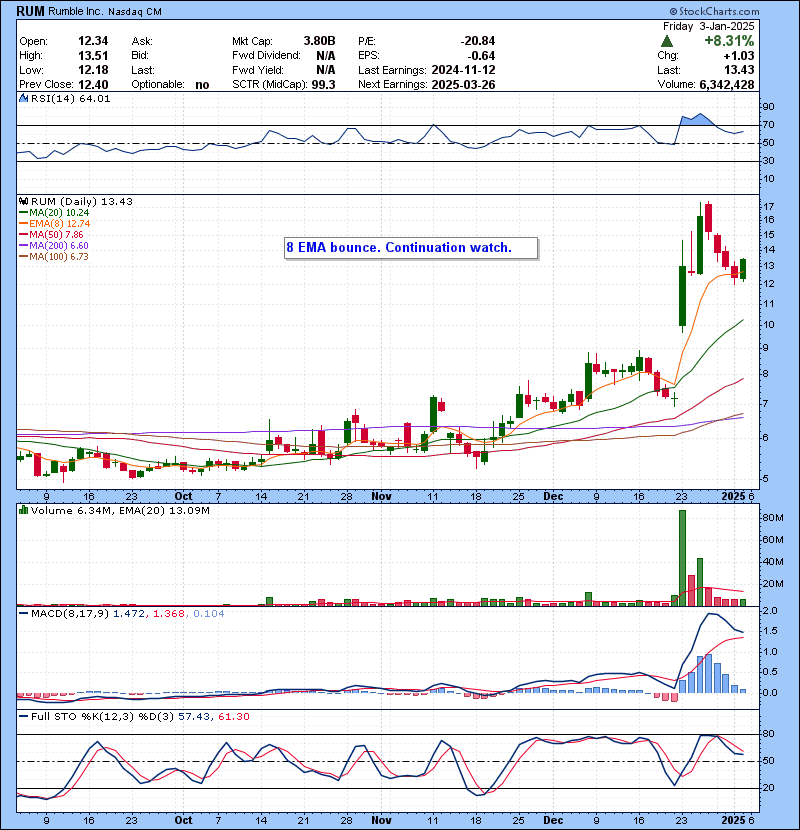800x830 pixels.
Task: Click the tallest red candlestick near 17
Action: [707, 219]
